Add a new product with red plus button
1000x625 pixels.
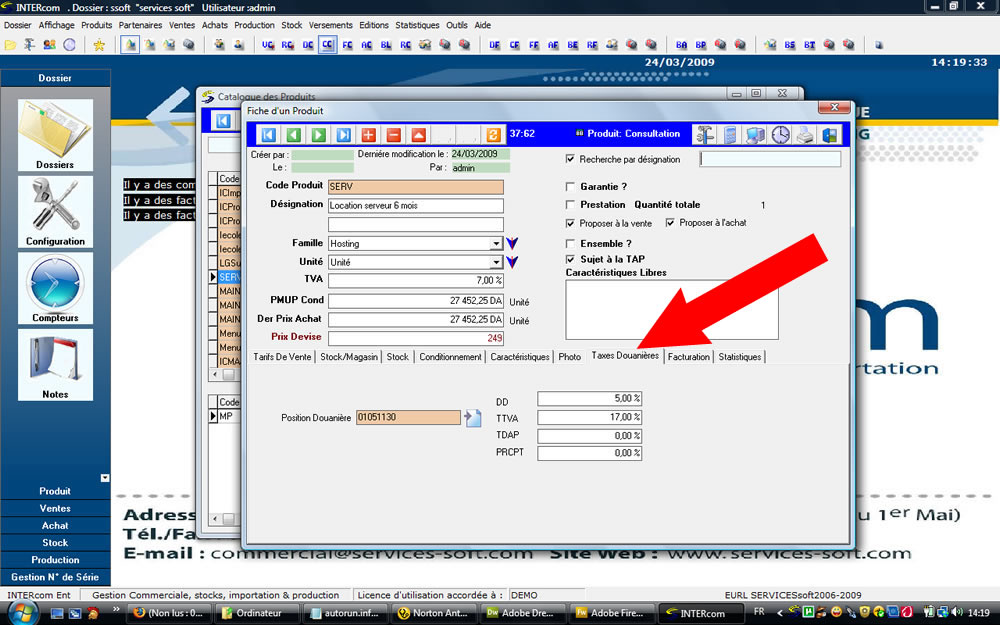tap(368, 135)
